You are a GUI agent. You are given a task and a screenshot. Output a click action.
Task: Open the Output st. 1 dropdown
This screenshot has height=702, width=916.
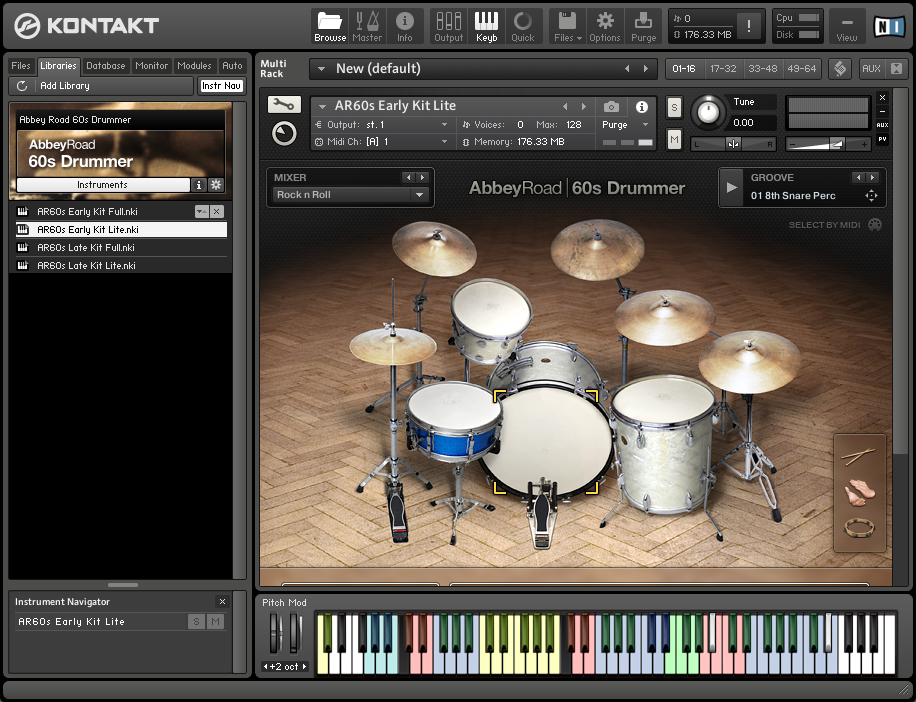pyautogui.click(x=445, y=124)
